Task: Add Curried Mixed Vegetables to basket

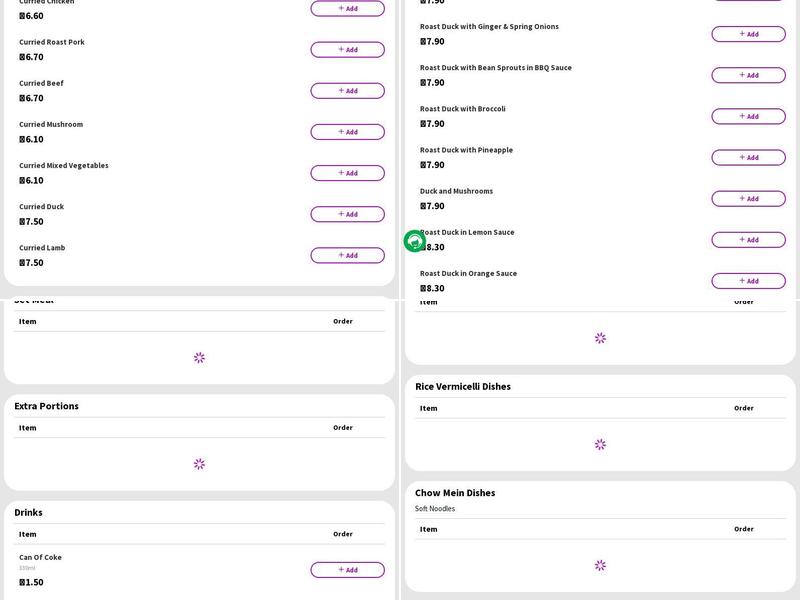Action: coord(347,173)
